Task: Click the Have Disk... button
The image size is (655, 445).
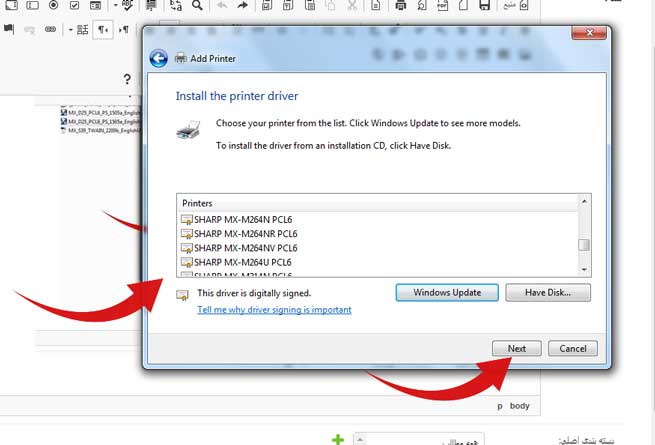Action: point(548,292)
